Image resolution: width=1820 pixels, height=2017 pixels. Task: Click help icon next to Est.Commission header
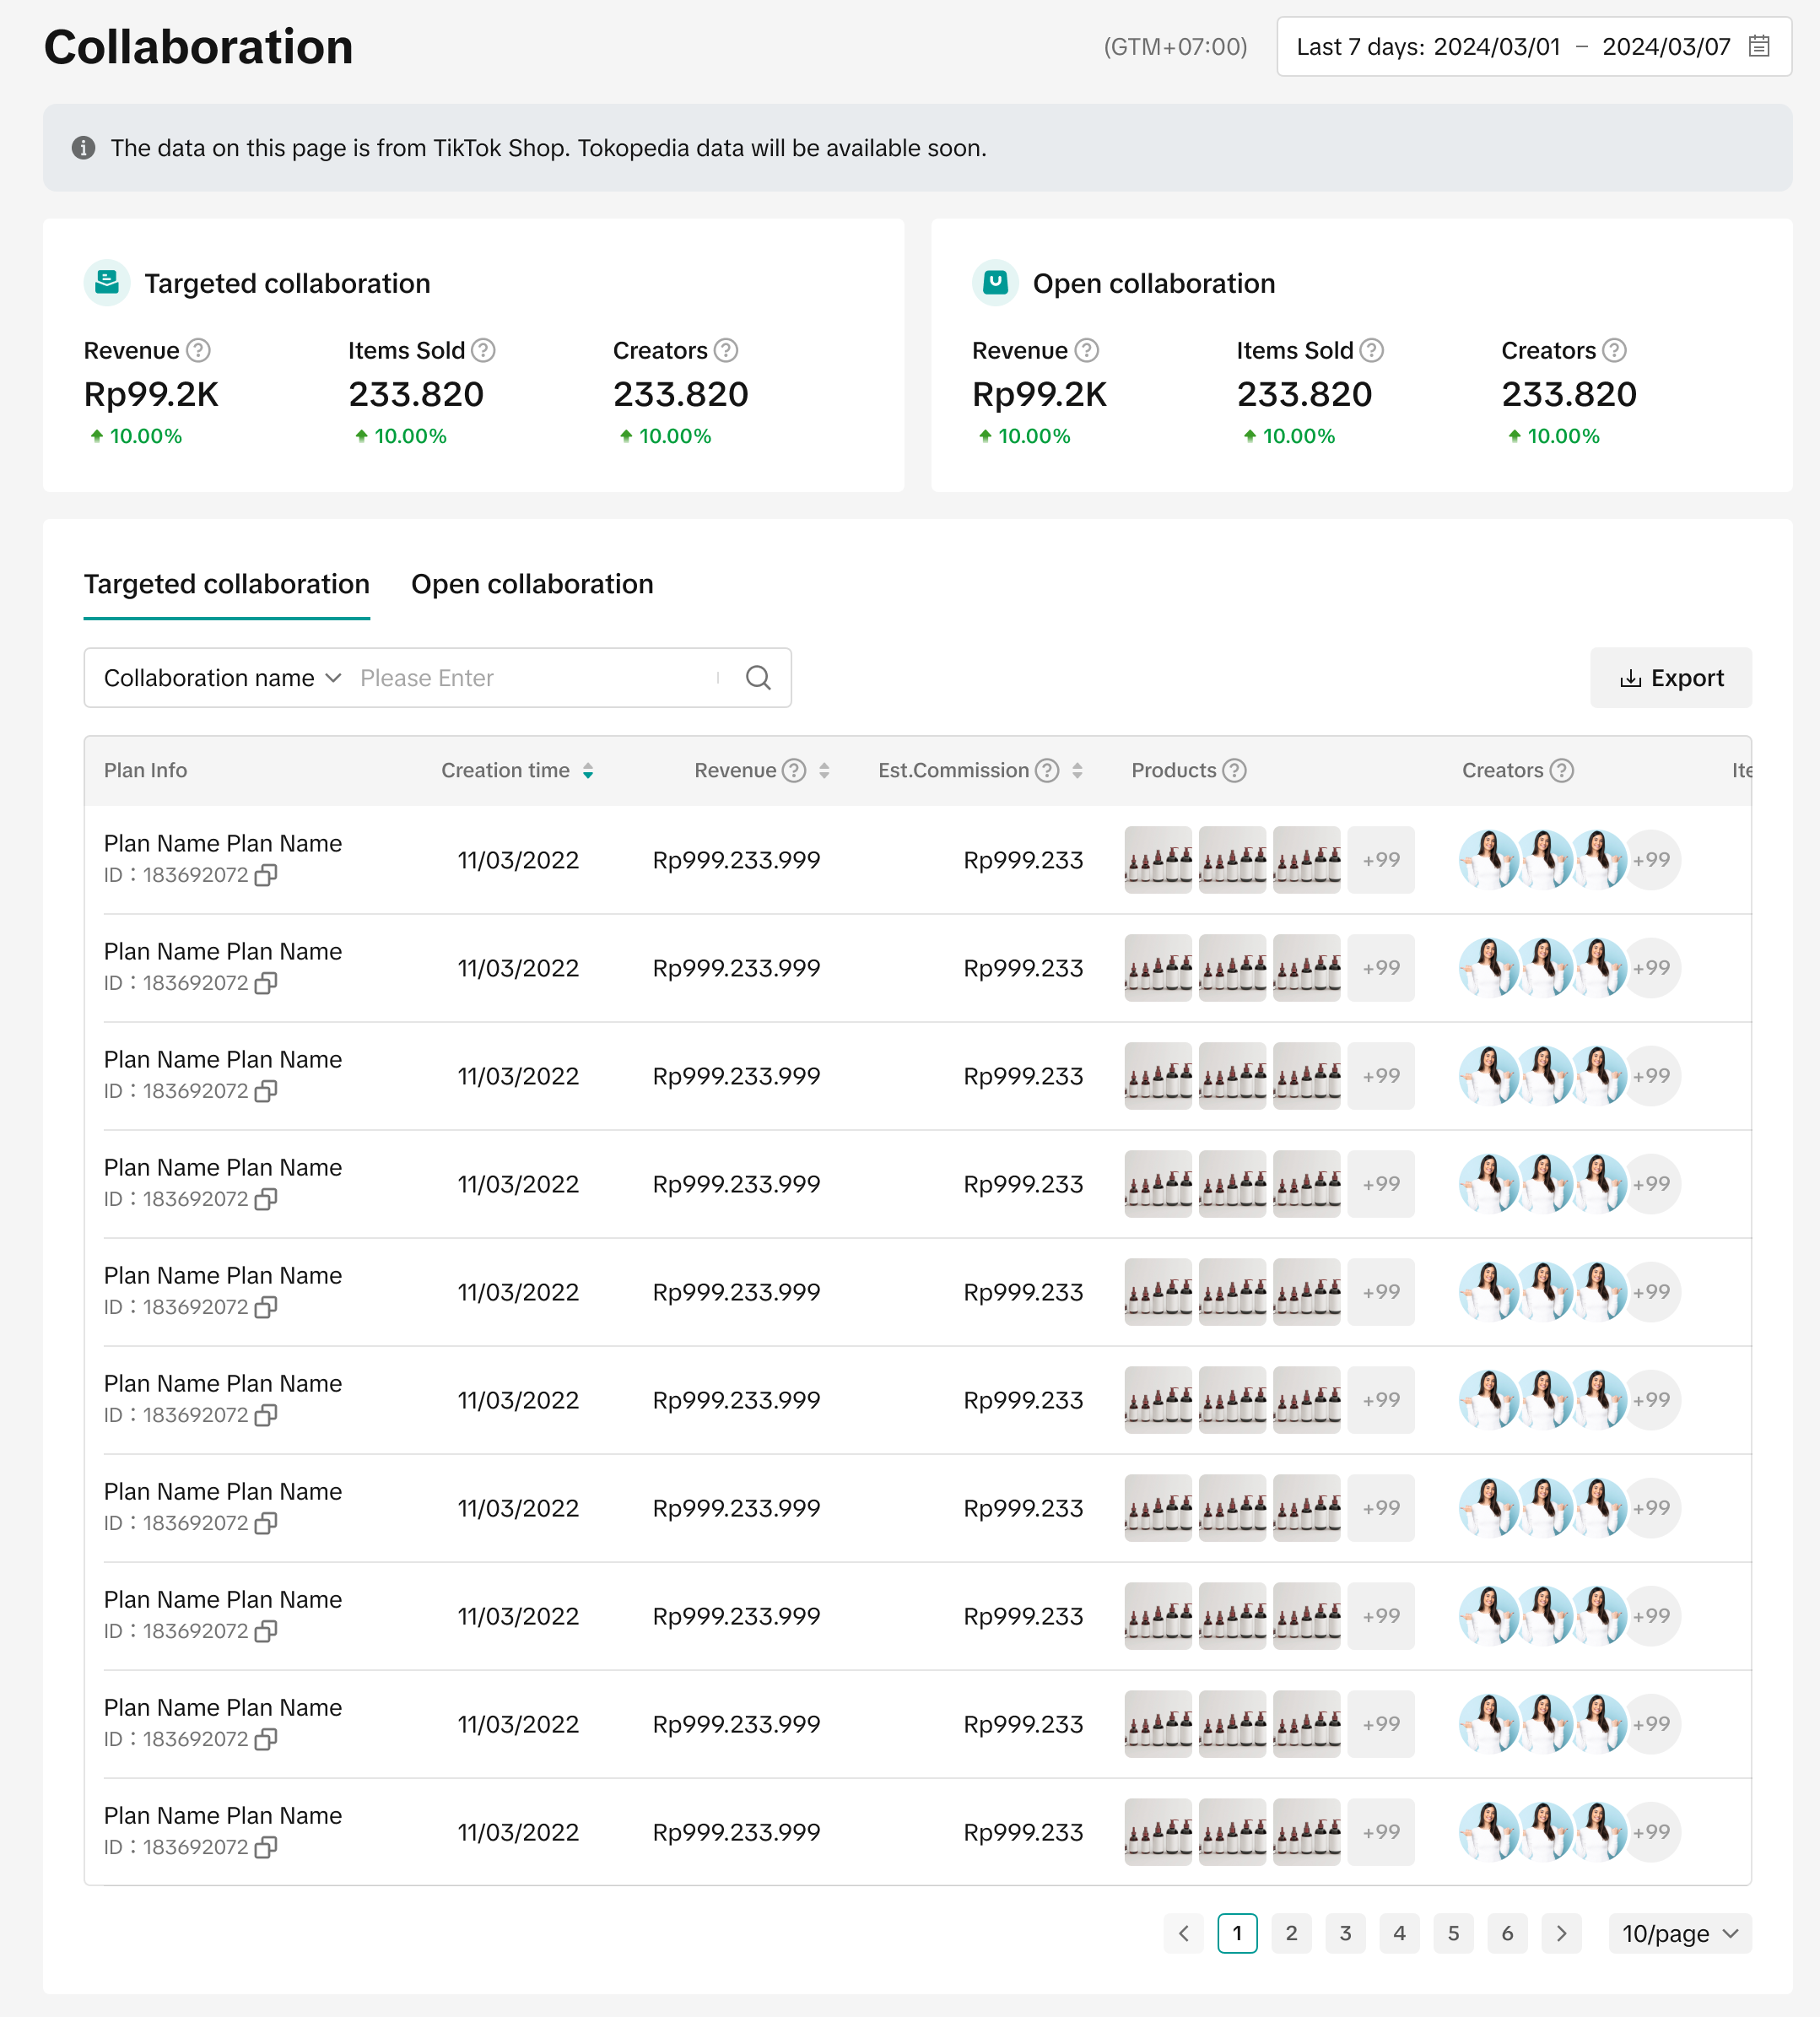[x=1046, y=770]
